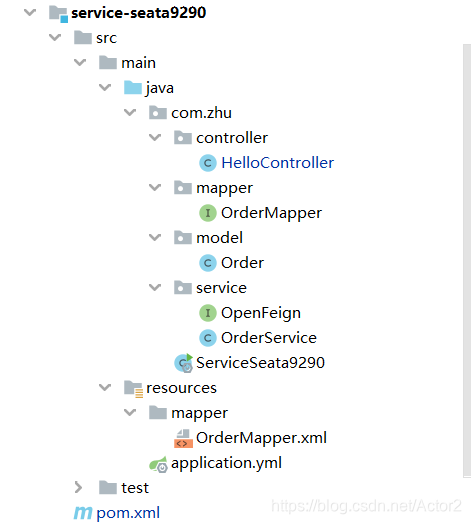This screenshot has width=471, height=524.
Task: Click the Order class icon
Action: (208, 263)
